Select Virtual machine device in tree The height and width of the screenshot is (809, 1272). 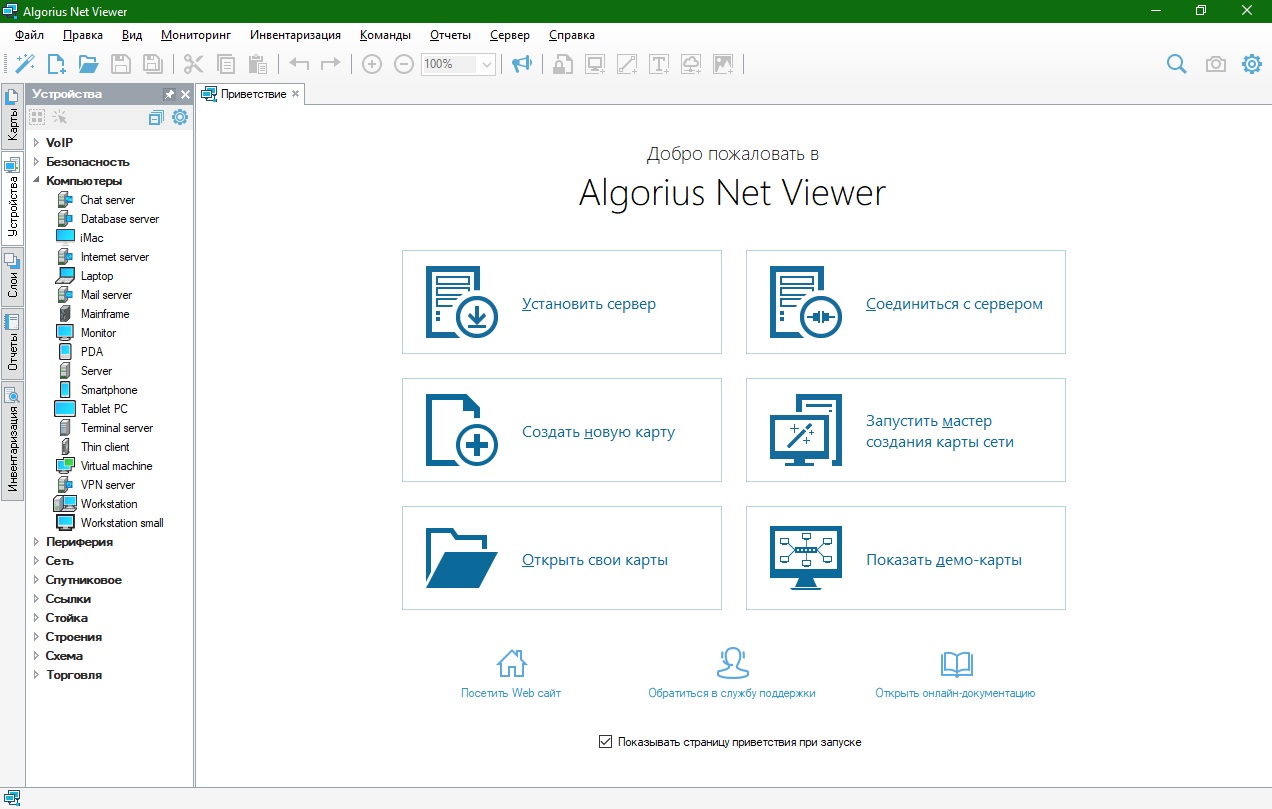click(116, 466)
